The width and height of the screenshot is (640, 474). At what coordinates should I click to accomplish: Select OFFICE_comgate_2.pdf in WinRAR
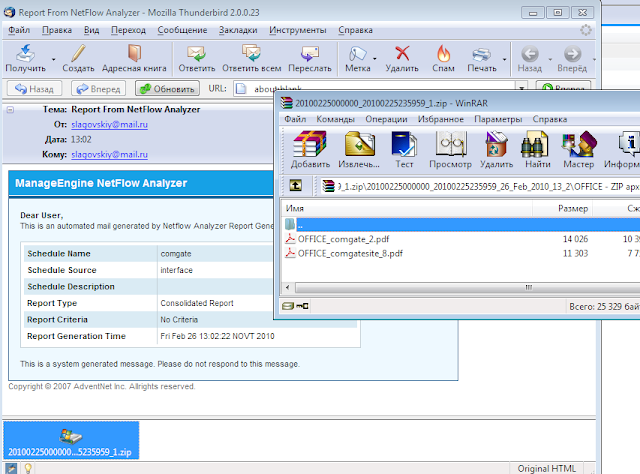coord(343,239)
